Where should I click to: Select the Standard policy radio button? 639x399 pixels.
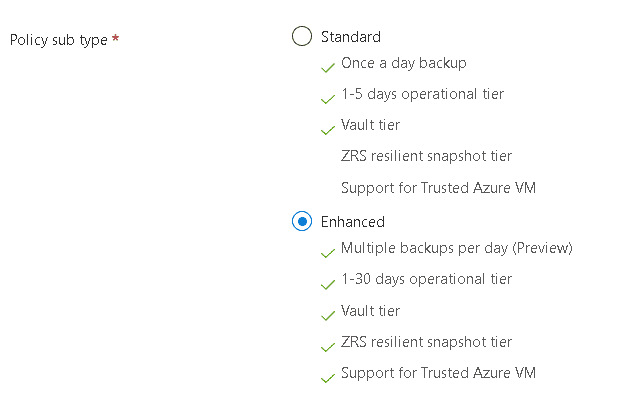click(302, 36)
